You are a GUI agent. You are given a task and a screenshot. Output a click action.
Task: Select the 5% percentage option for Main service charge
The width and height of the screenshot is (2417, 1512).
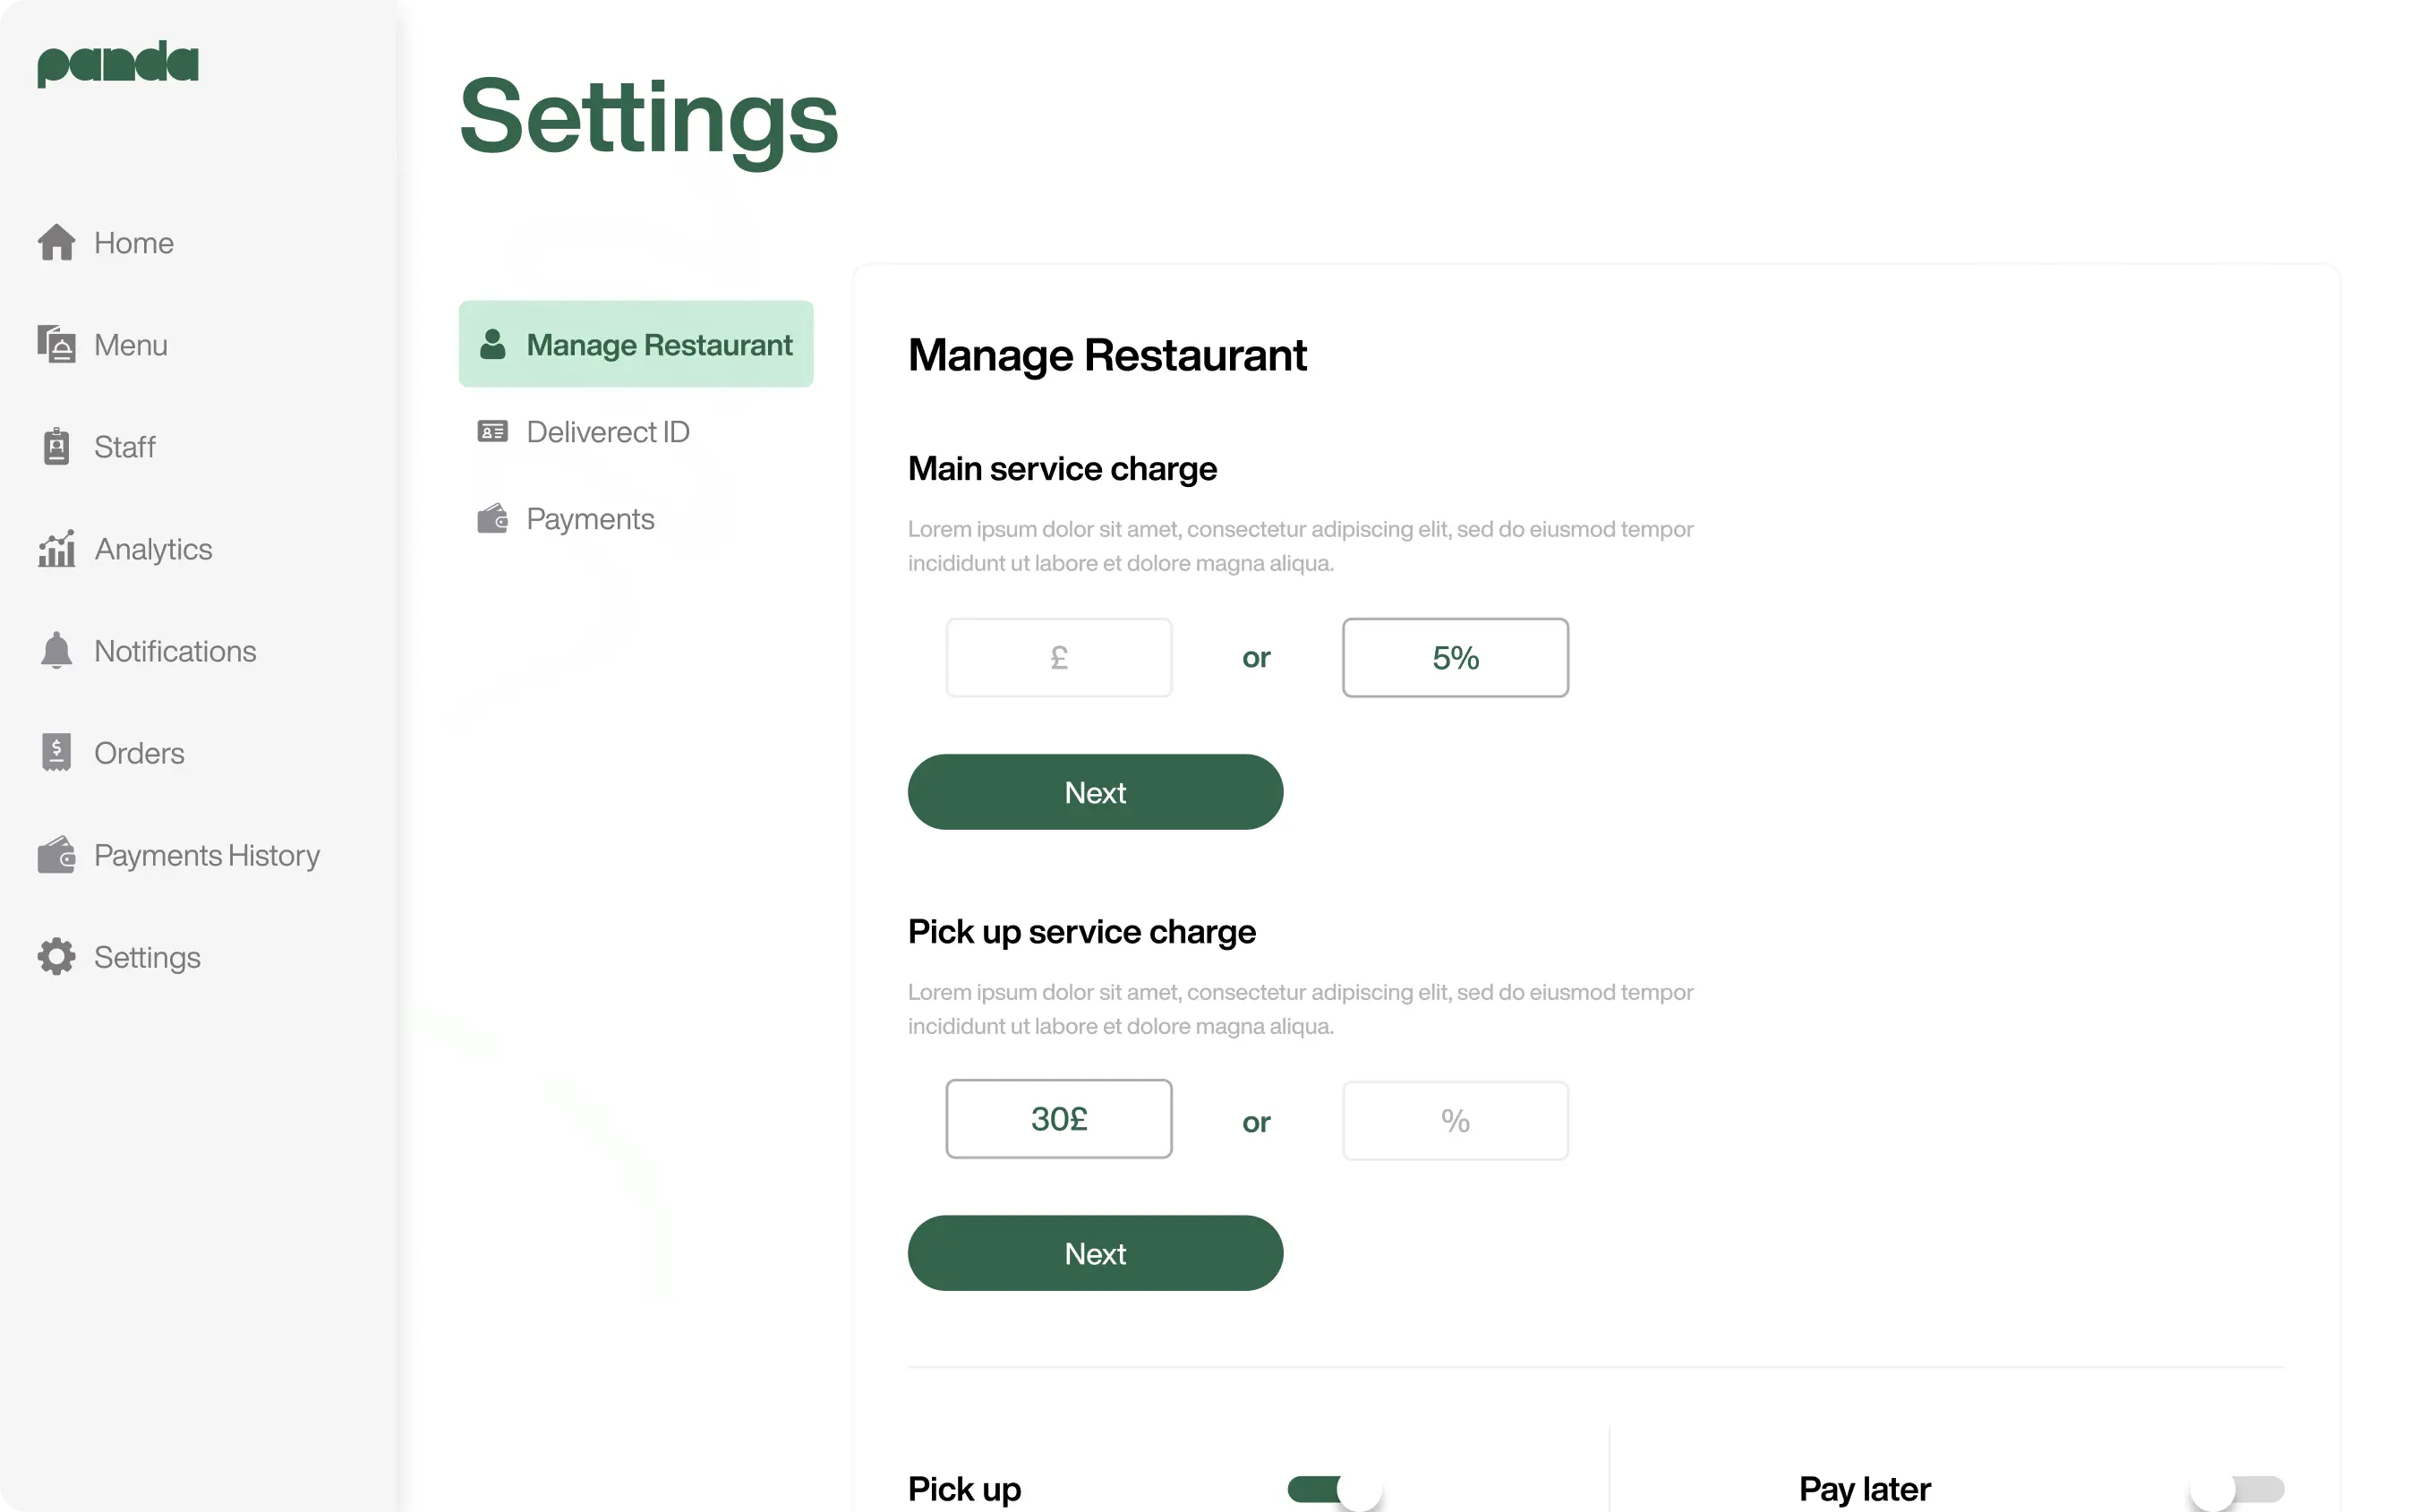point(1456,657)
